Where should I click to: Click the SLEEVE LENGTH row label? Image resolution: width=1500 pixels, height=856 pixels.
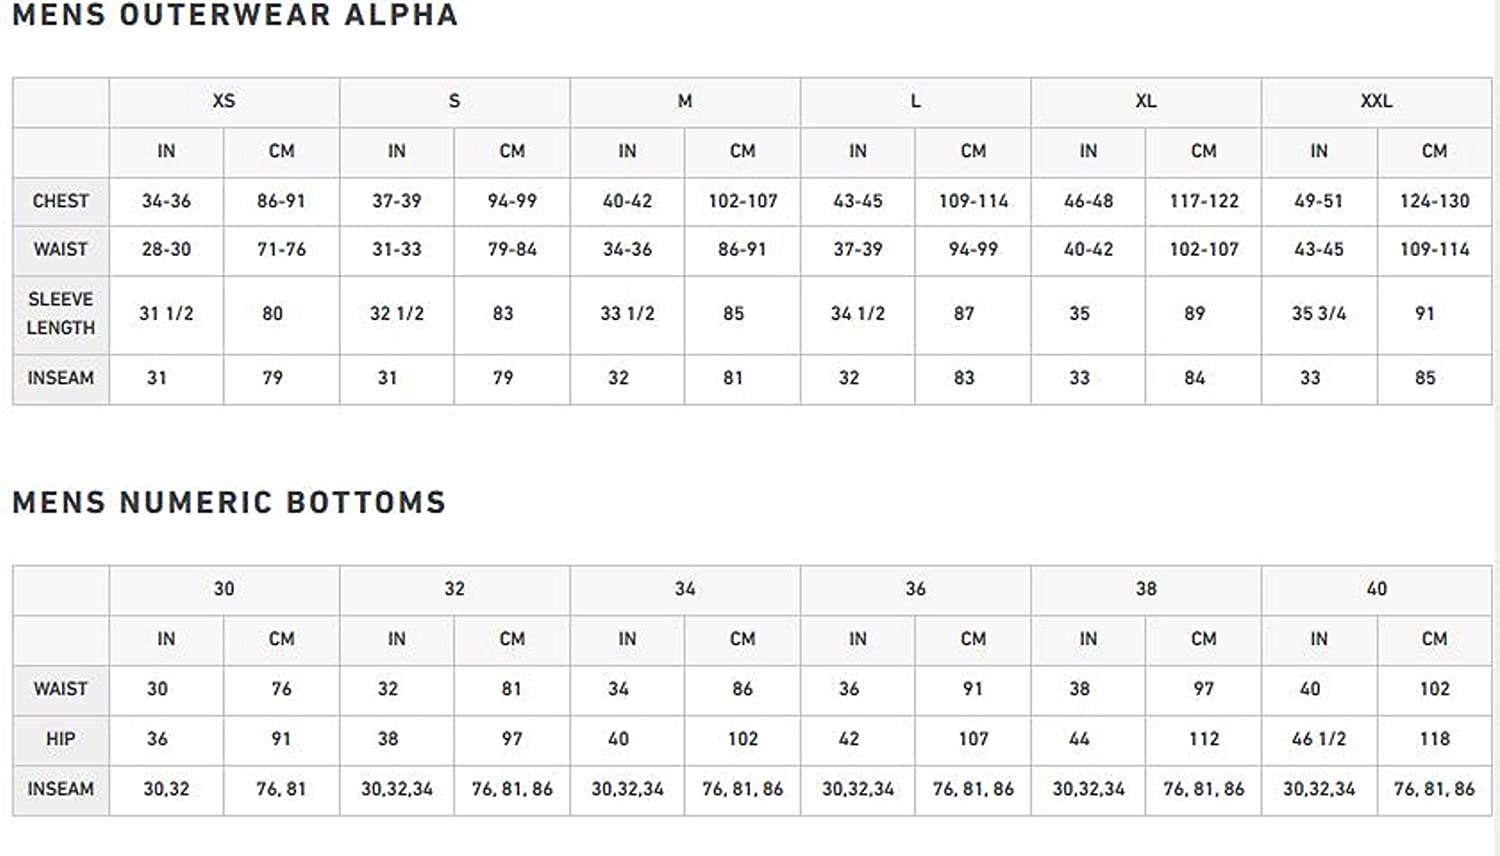[x=61, y=314]
